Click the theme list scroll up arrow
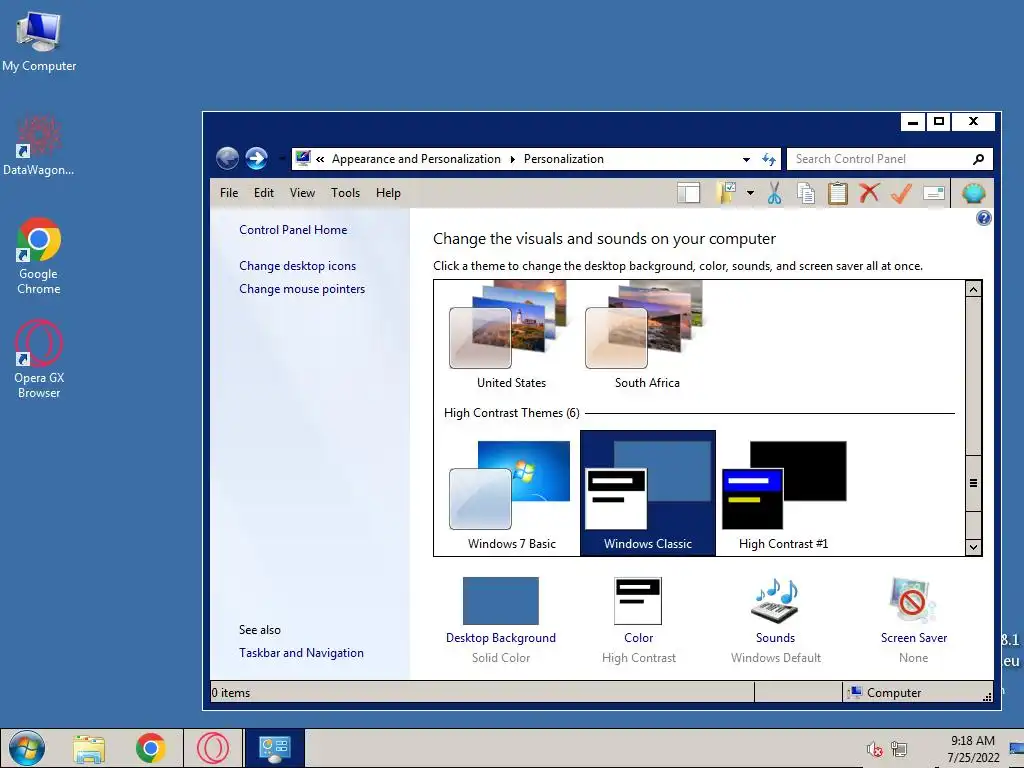This screenshot has width=1024, height=768. click(973, 289)
